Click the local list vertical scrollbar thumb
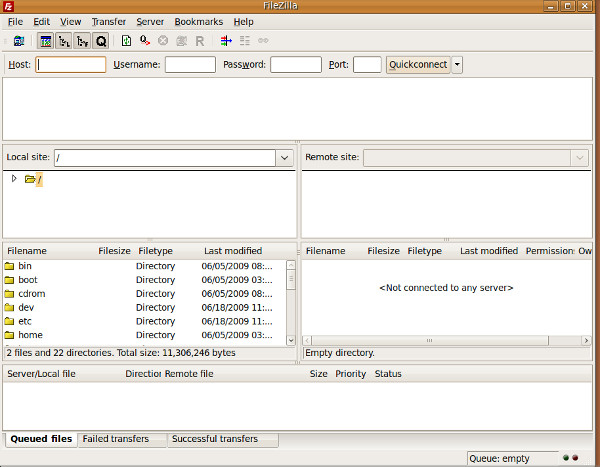 (x=291, y=279)
